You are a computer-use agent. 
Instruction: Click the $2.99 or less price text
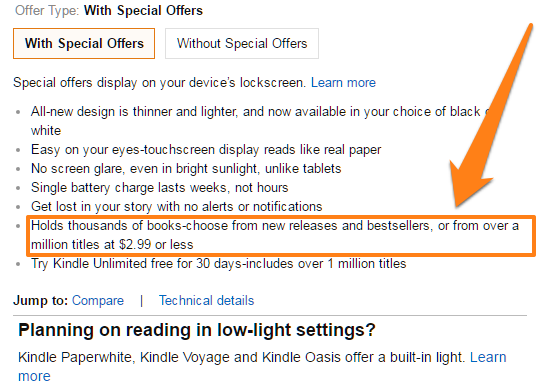pyautogui.click(x=156, y=244)
